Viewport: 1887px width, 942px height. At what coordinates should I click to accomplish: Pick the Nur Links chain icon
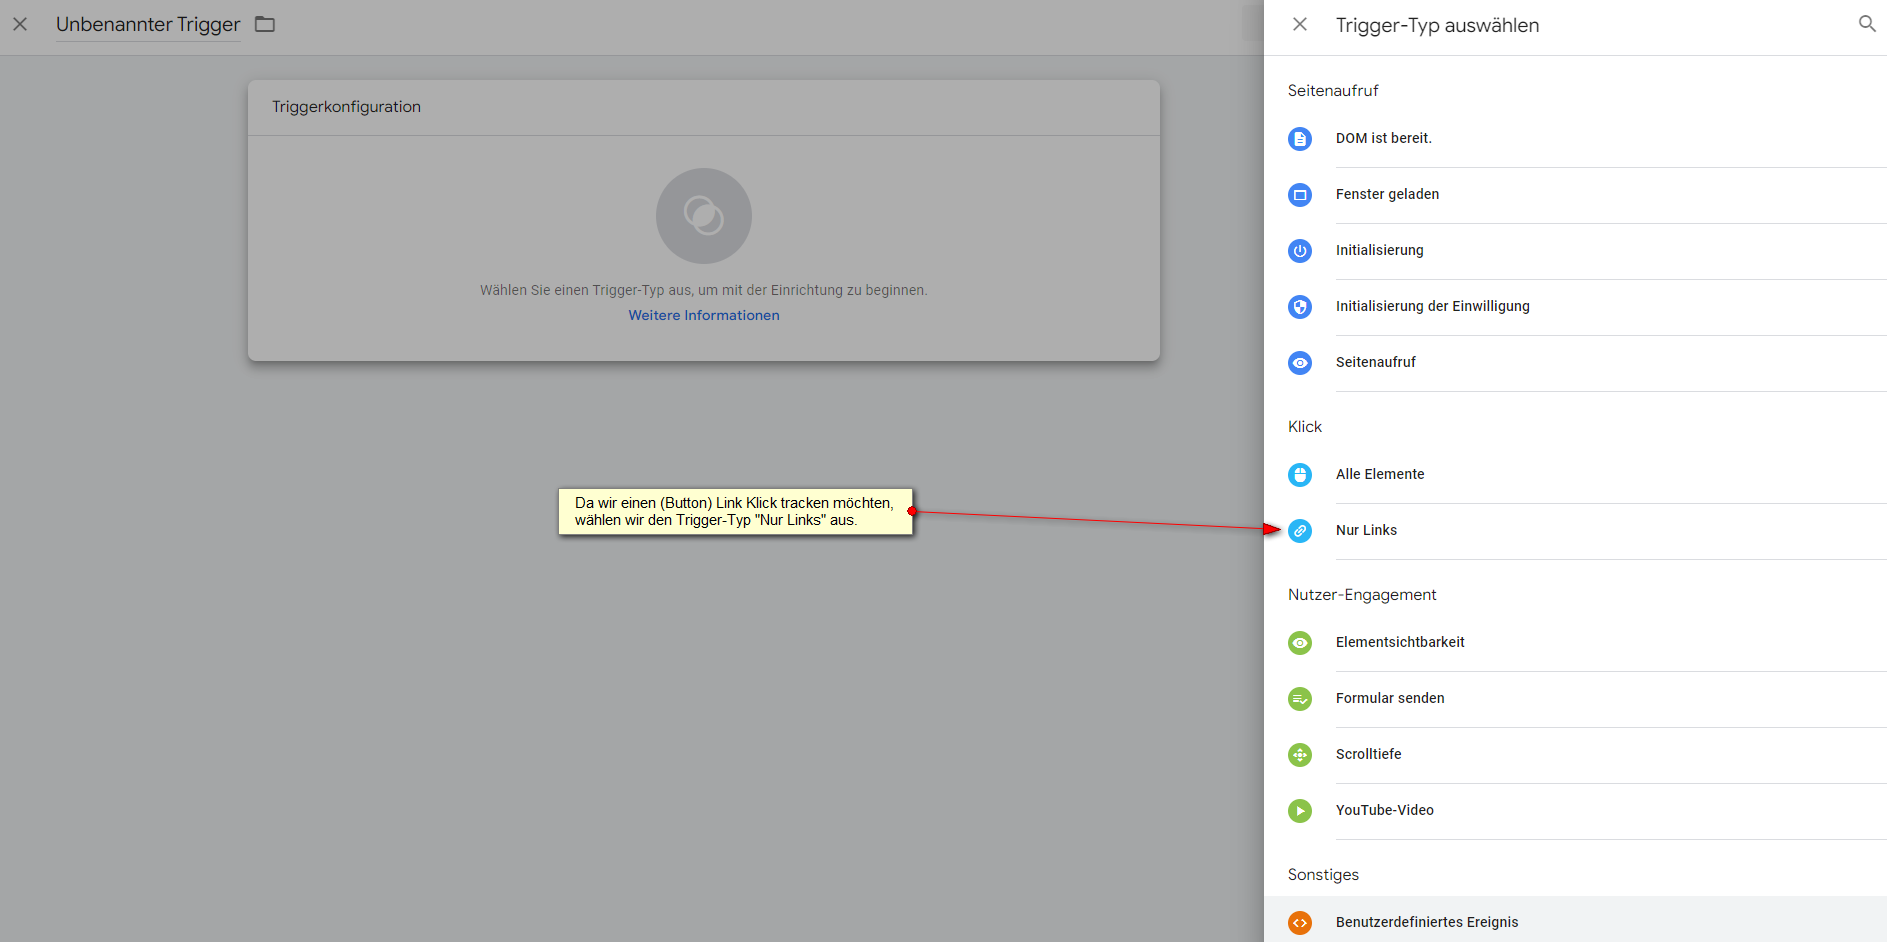pos(1300,531)
